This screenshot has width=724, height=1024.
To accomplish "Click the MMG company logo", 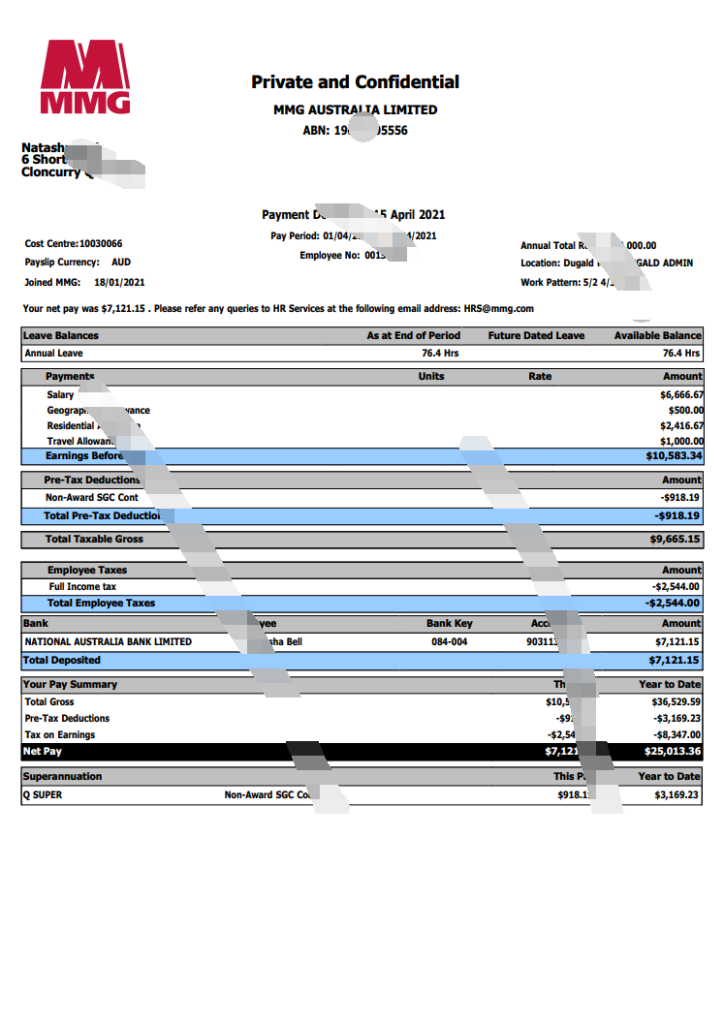I will [86, 77].
